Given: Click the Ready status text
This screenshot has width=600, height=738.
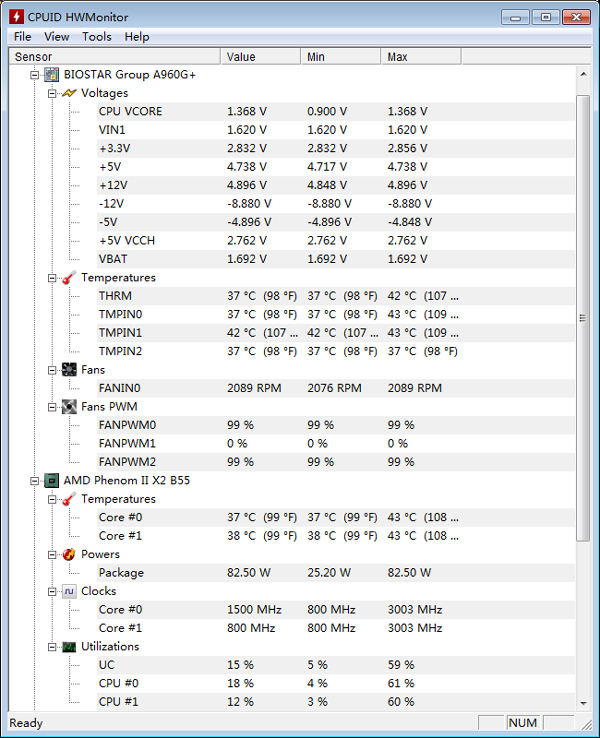Looking at the screenshot, I should pos(26,723).
